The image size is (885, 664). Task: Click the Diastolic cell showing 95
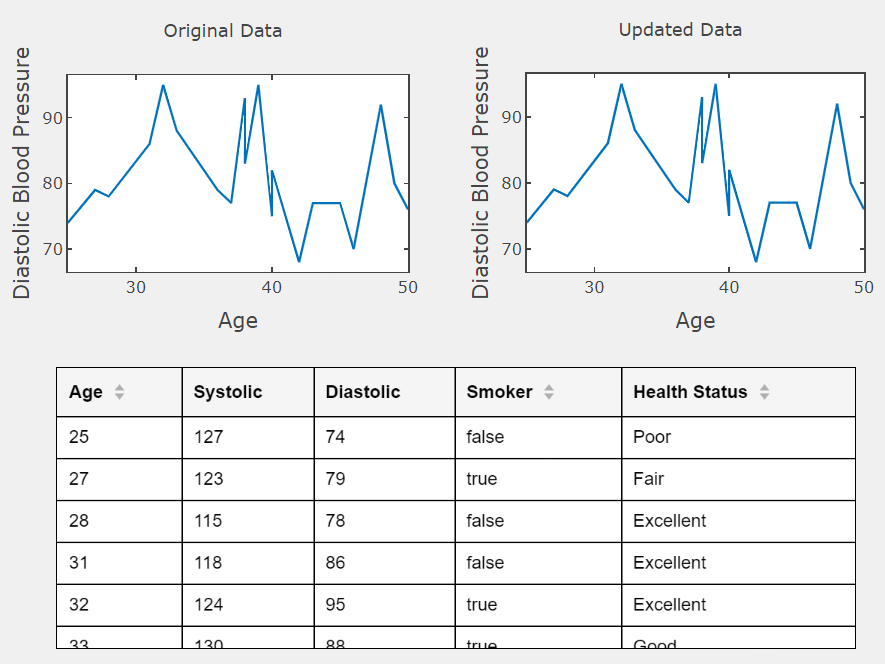(384, 605)
